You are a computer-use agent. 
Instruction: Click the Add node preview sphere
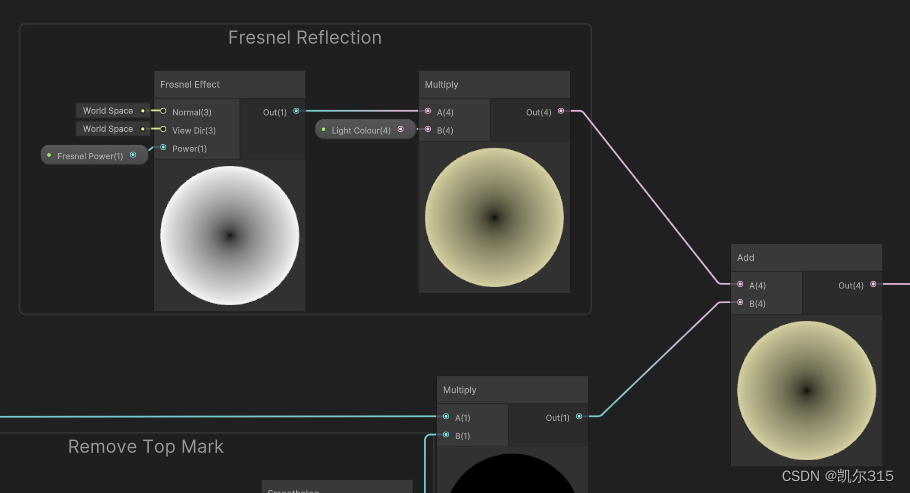(806, 390)
